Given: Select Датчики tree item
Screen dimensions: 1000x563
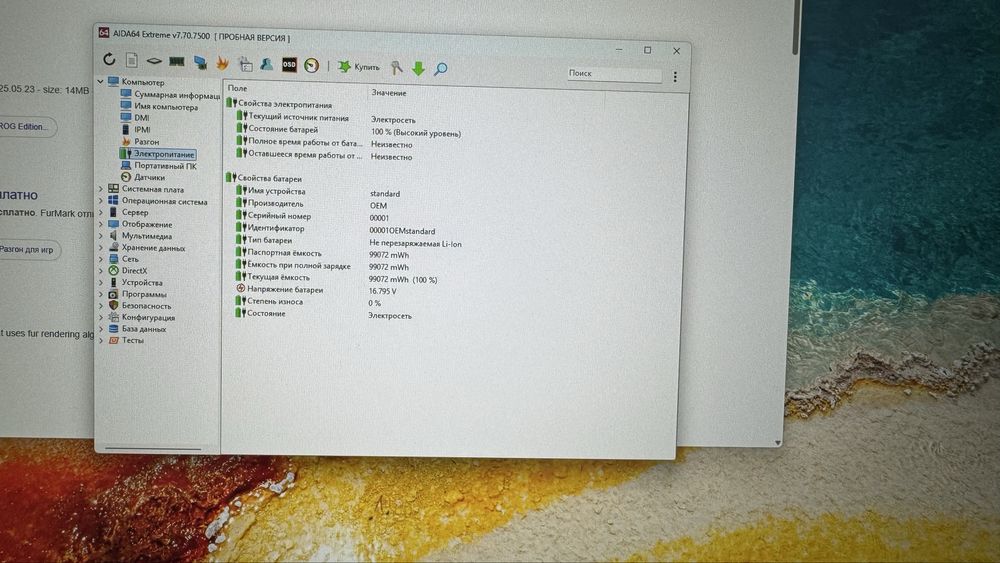Looking at the screenshot, I should [x=143, y=177].
